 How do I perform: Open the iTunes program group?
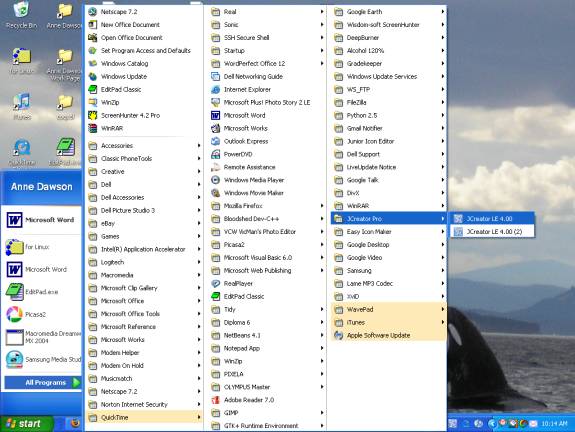(x=388, y=322)
